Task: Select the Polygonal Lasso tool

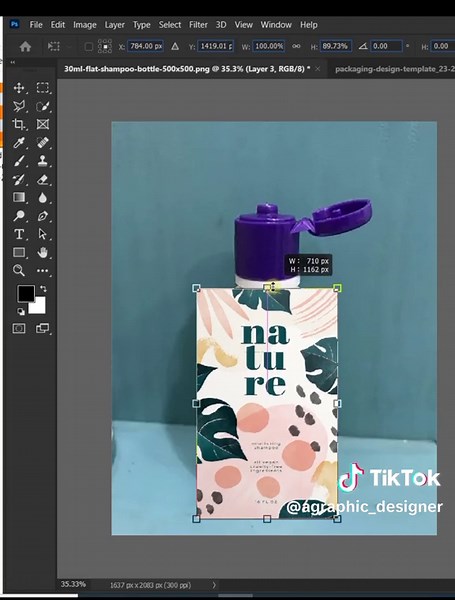Action: point(19,106)
